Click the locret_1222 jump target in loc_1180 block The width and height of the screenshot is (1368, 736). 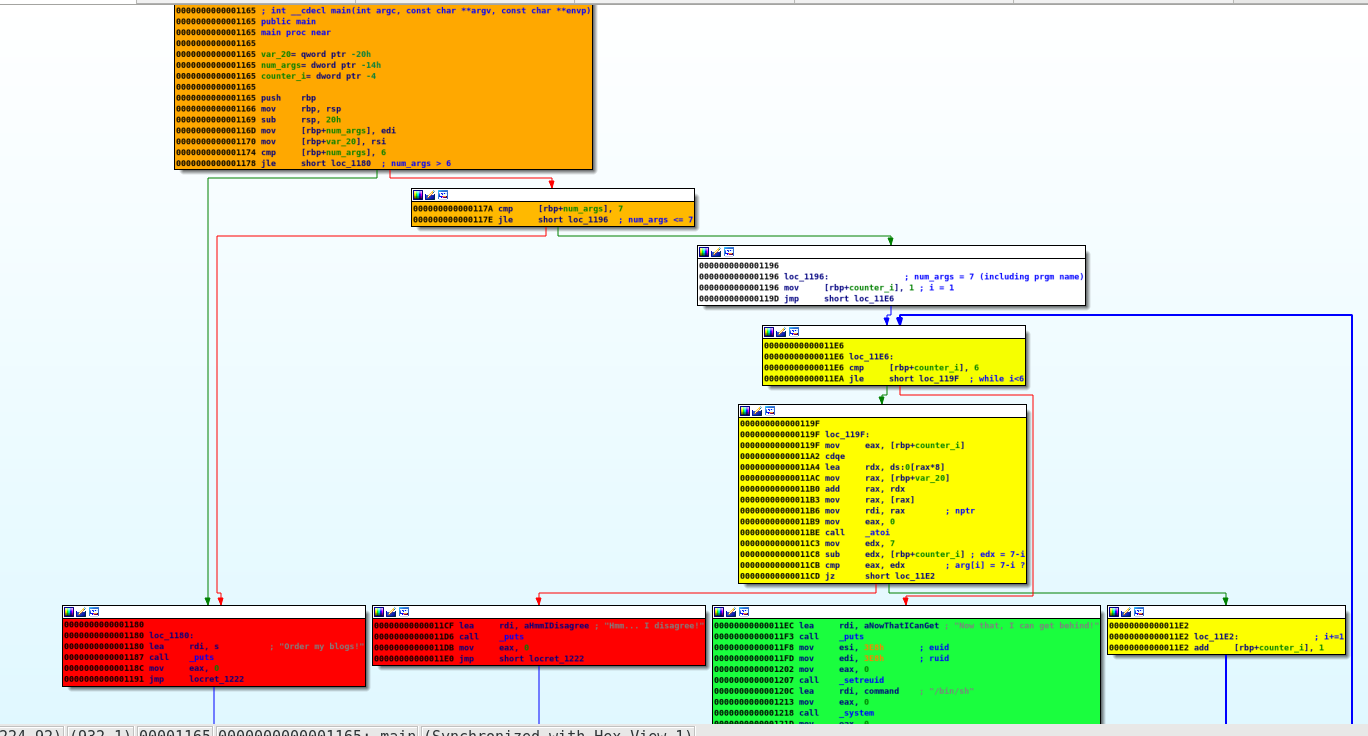[x=216, y=679]
